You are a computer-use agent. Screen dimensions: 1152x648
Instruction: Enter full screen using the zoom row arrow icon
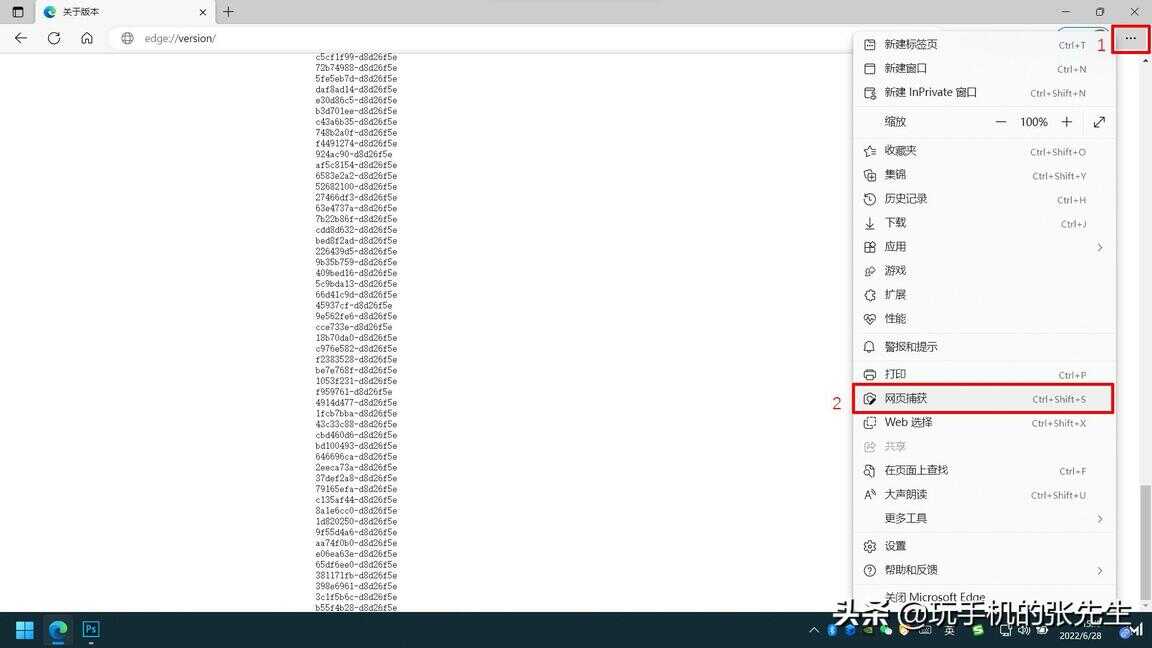pos(1099,122)
